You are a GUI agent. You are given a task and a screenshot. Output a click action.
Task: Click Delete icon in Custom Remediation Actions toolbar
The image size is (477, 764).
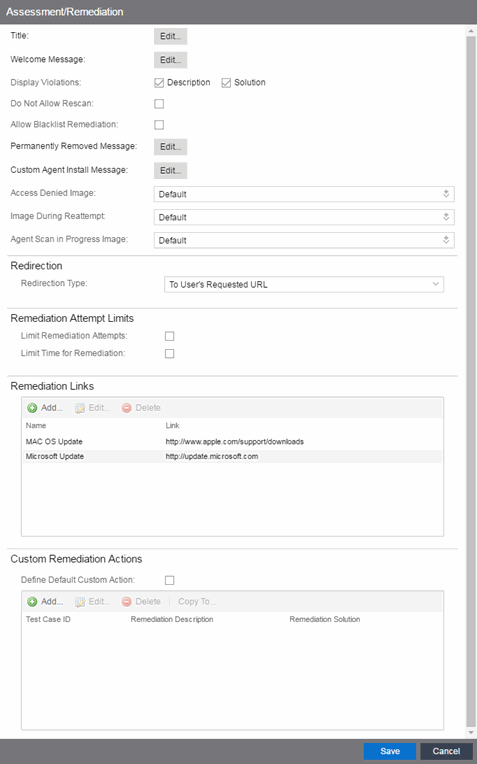[127, 602]
